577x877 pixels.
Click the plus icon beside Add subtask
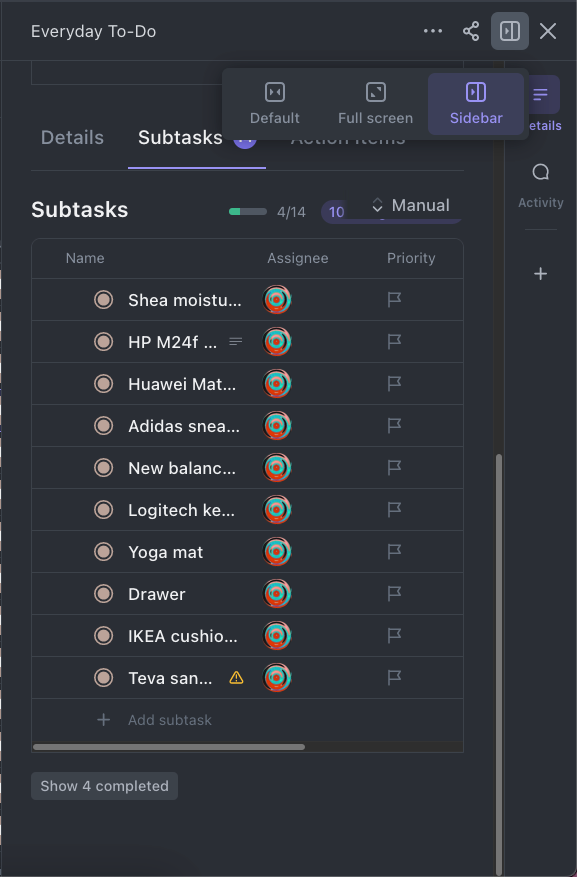coord(103,720)
